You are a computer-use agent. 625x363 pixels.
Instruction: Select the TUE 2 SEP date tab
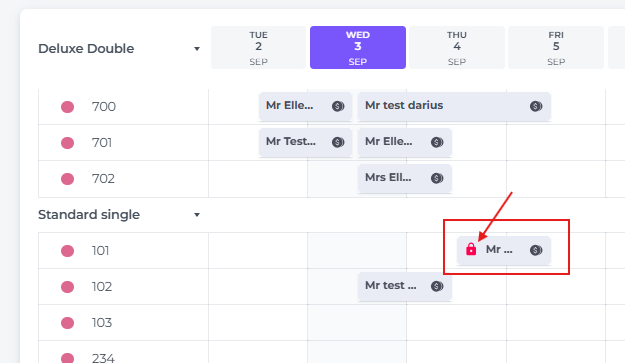click(x=259, y=48)
